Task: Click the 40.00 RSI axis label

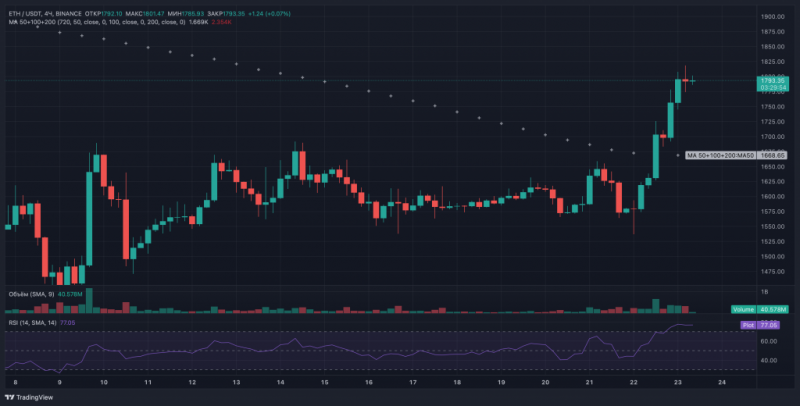Action: tap(769, 360)
